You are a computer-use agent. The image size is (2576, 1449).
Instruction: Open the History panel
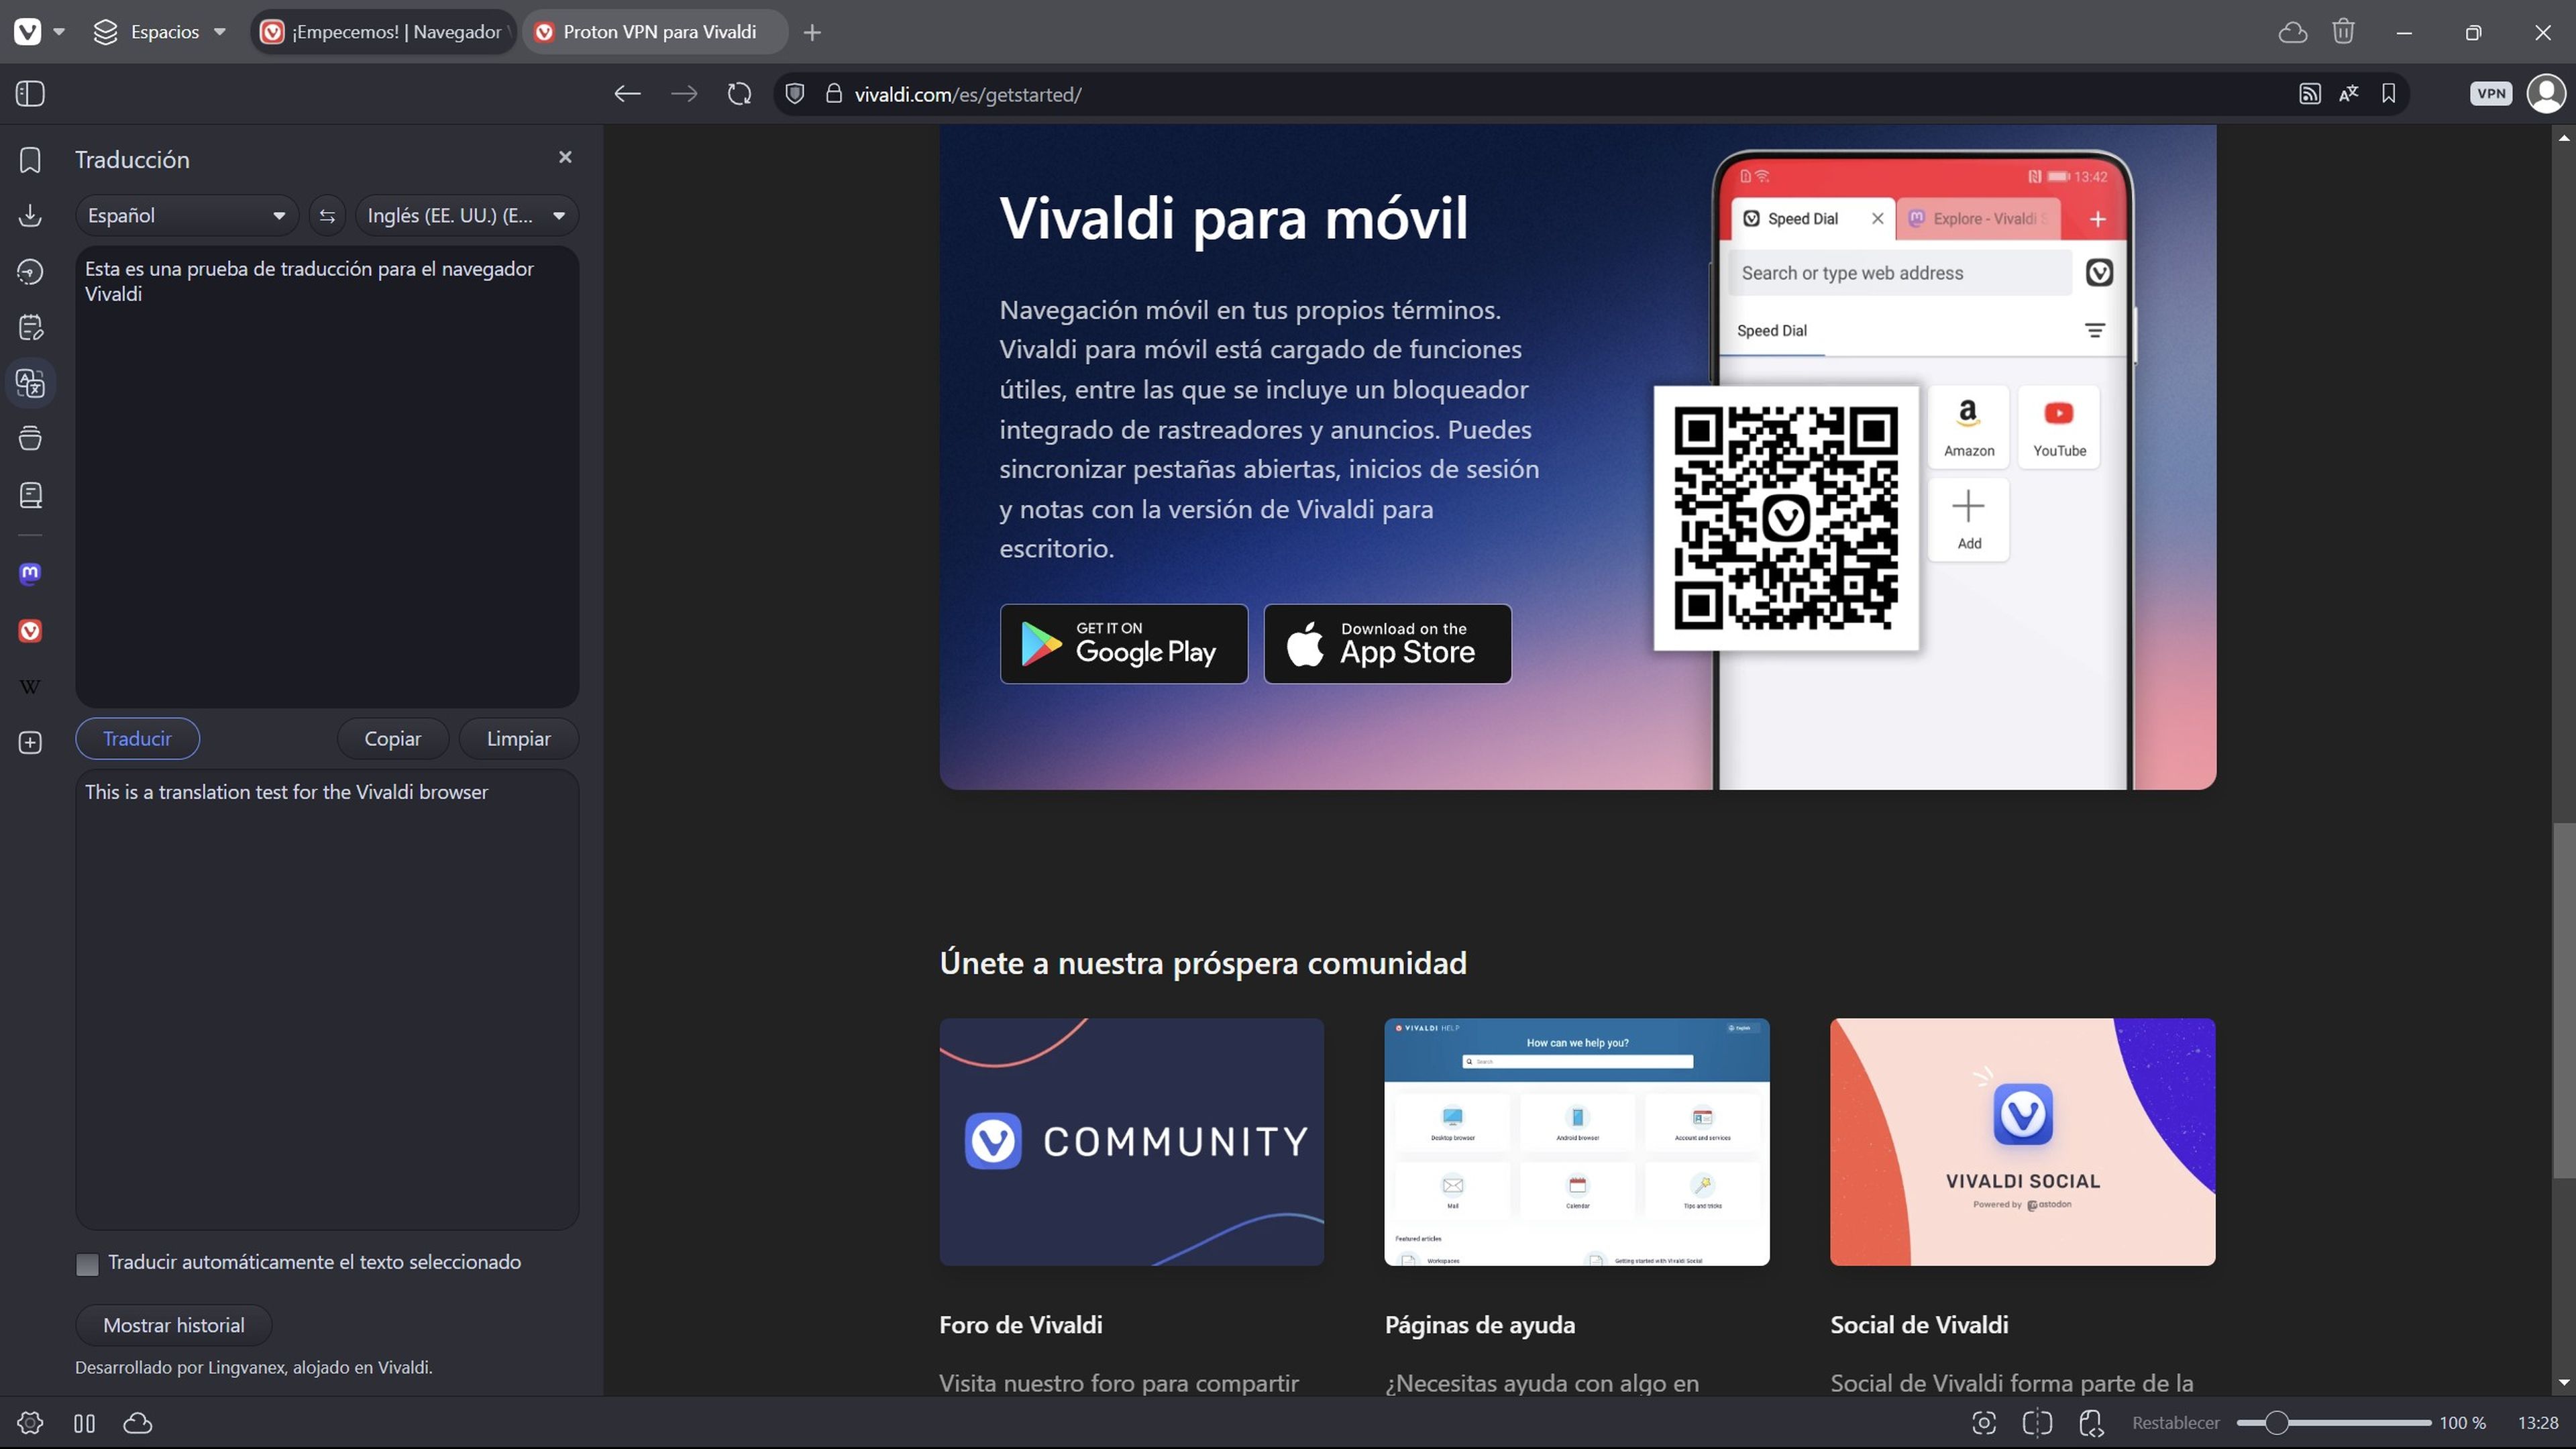[30, 271]
